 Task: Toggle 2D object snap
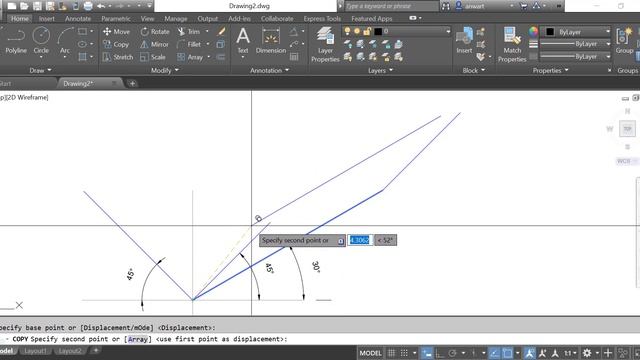507,353
